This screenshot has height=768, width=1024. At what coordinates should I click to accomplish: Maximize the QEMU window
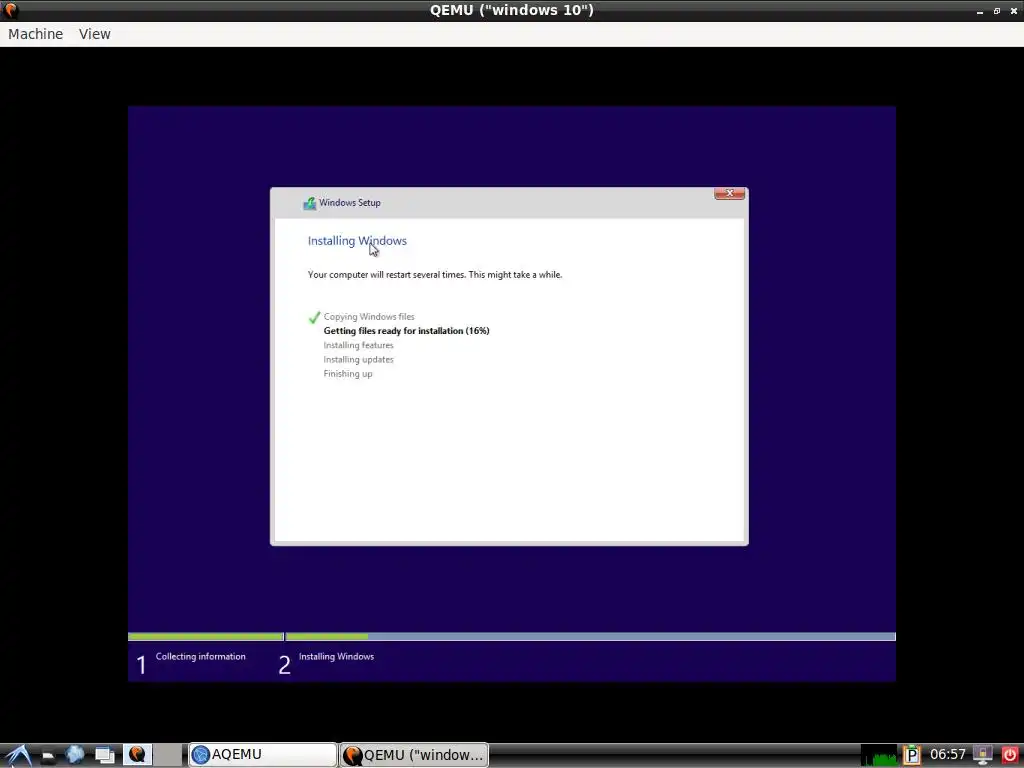pyautogui.click(x=997, y=11)
